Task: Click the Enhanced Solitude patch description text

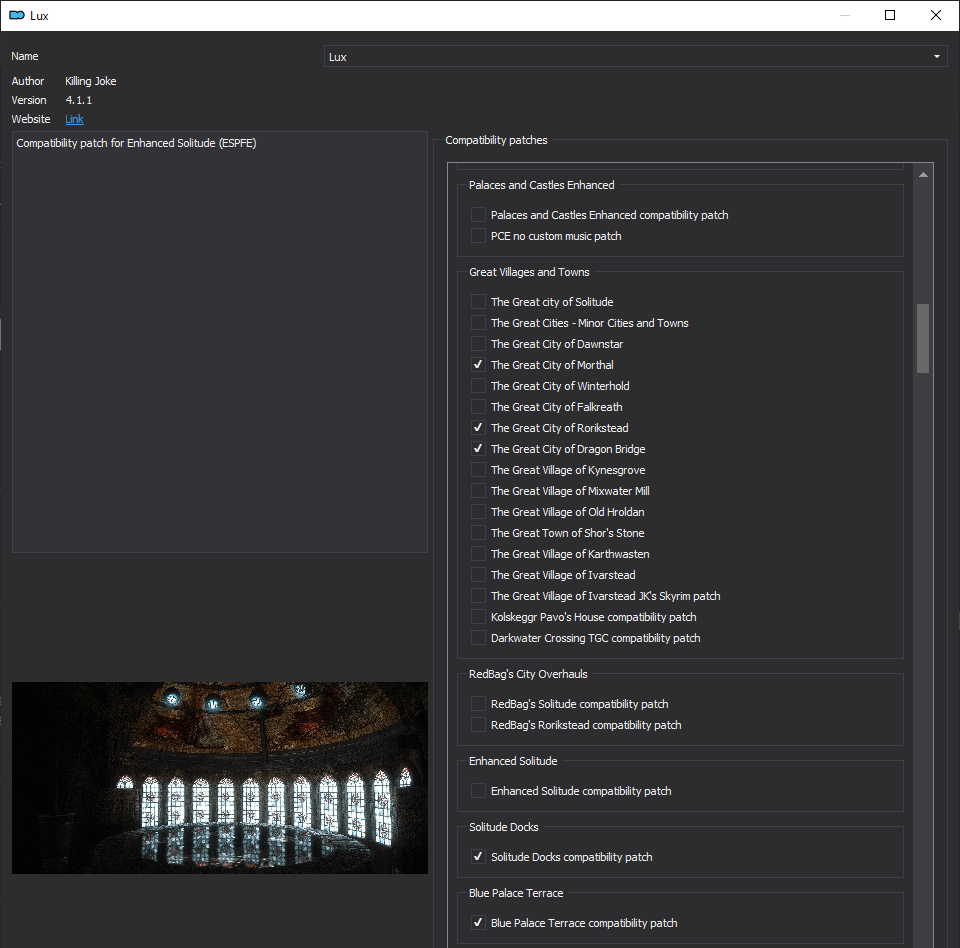Action: pyautogui.click(x=136, y=143)
